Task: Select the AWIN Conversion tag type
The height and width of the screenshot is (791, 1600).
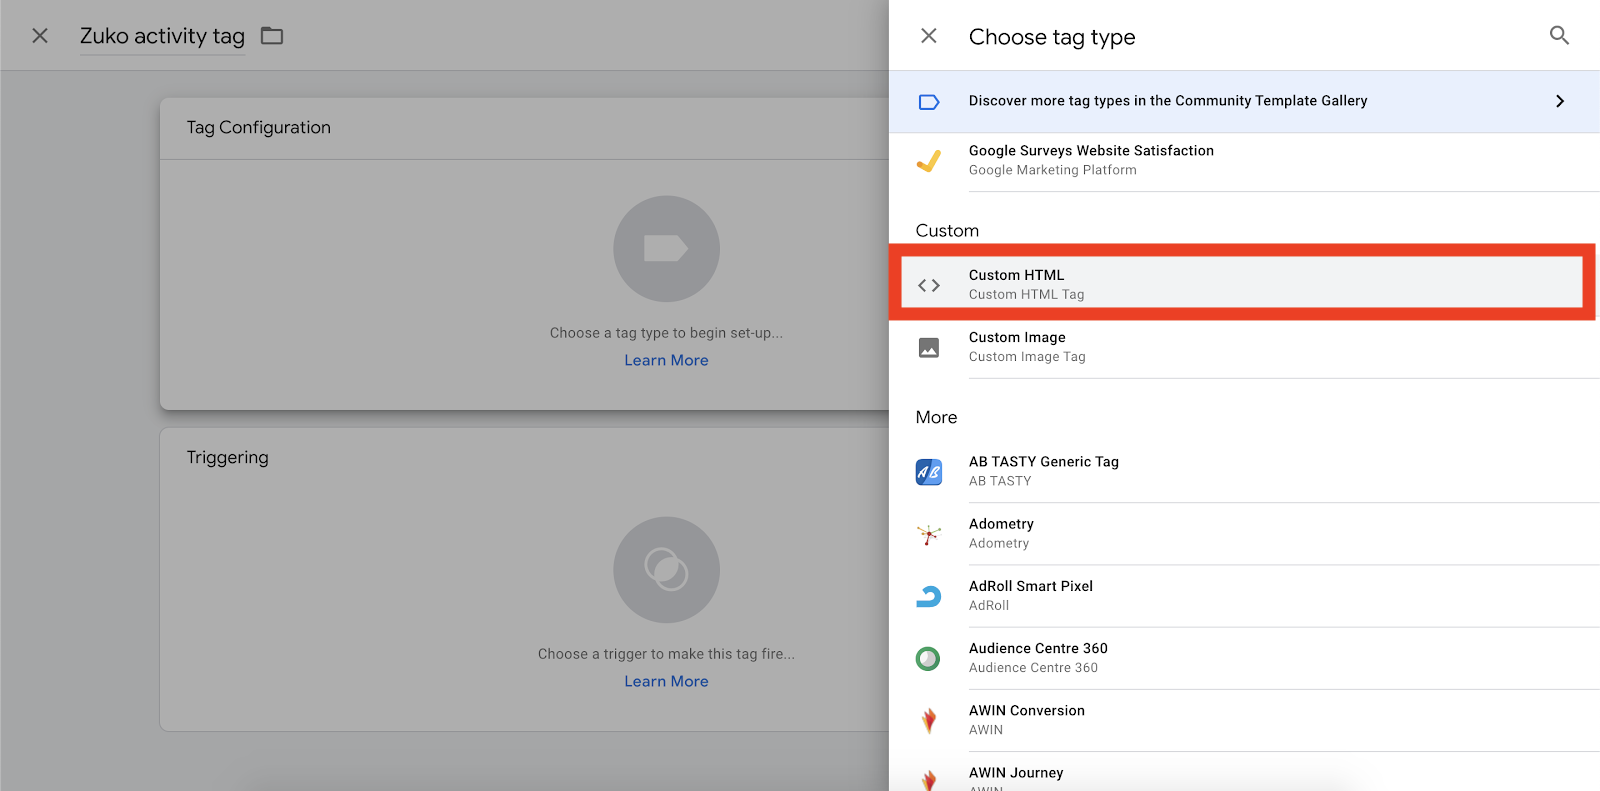Action: [1244, 720]
